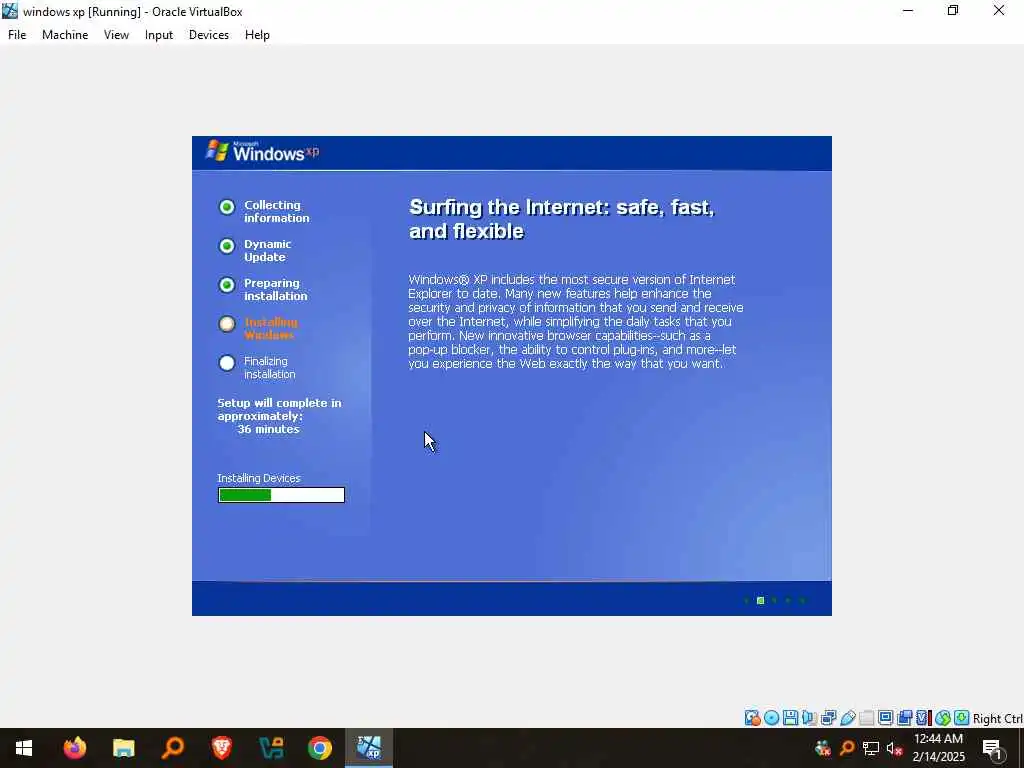This screenshot has height=768, width=1024.
Task: Open the Help menu
Action: click(x=257, y=35)
